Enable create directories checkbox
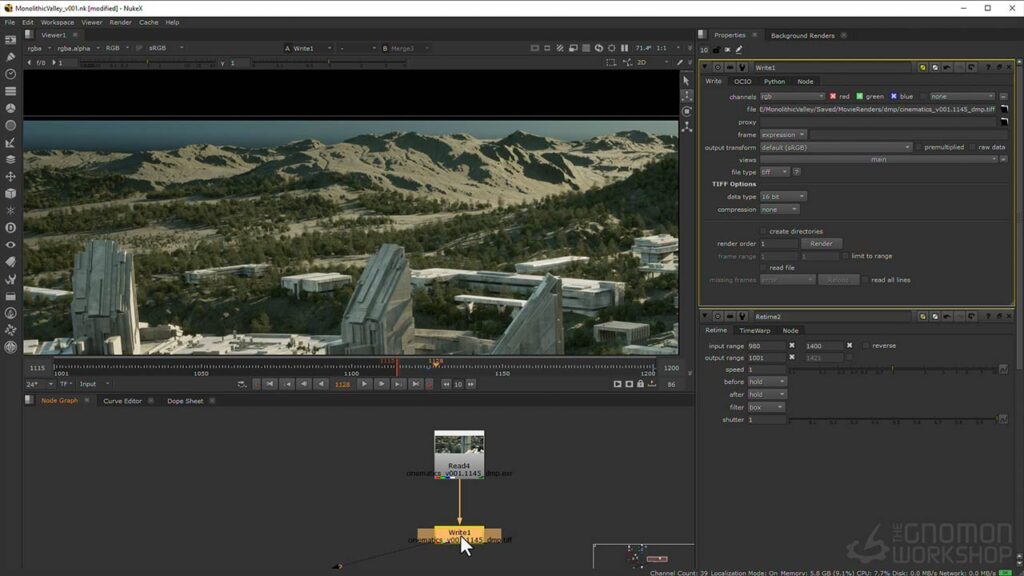 click(x=763, y=231)
